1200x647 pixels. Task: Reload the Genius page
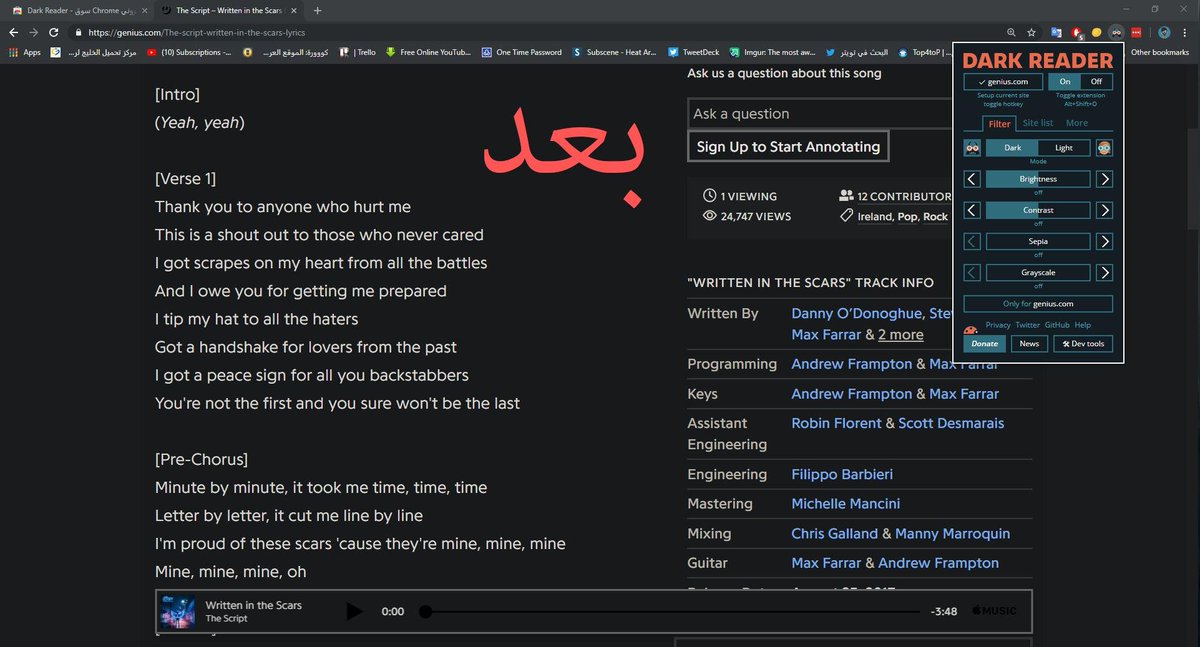pyautogui.click(x=54, y=32)
